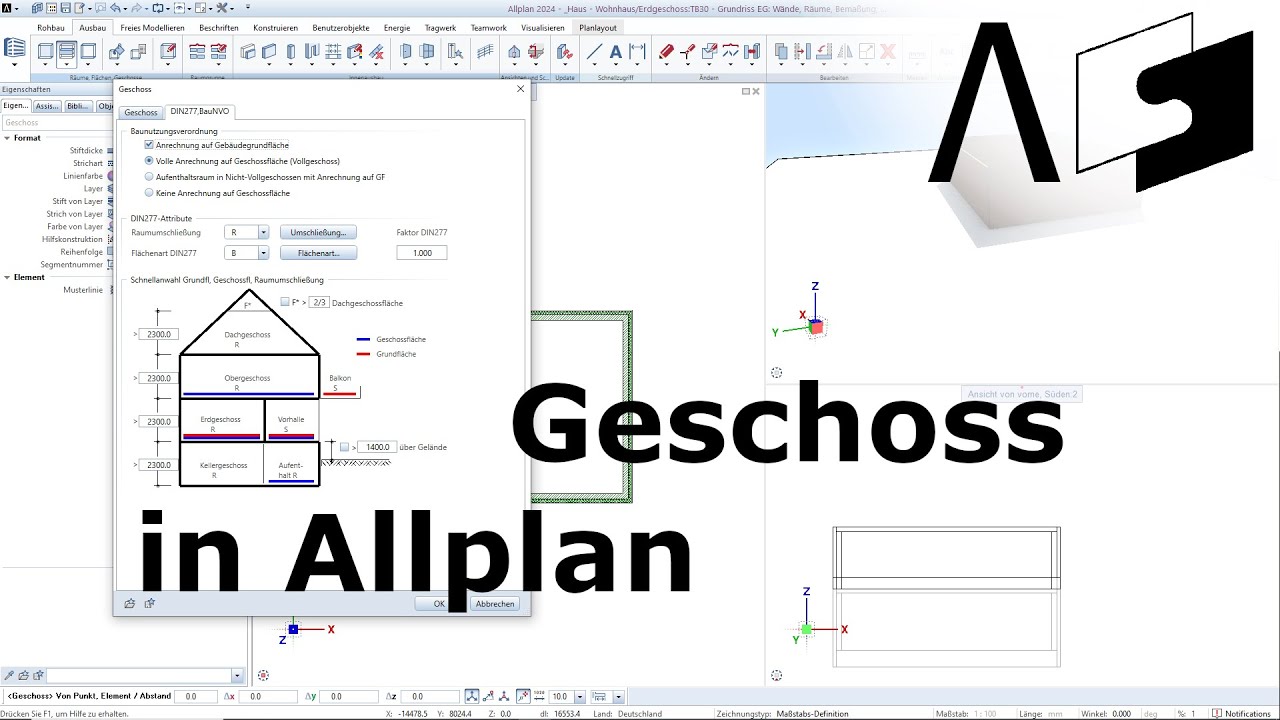Click the über Gelände 1400.0 field
Viewport: 1280px width, 720px height.
377,447
